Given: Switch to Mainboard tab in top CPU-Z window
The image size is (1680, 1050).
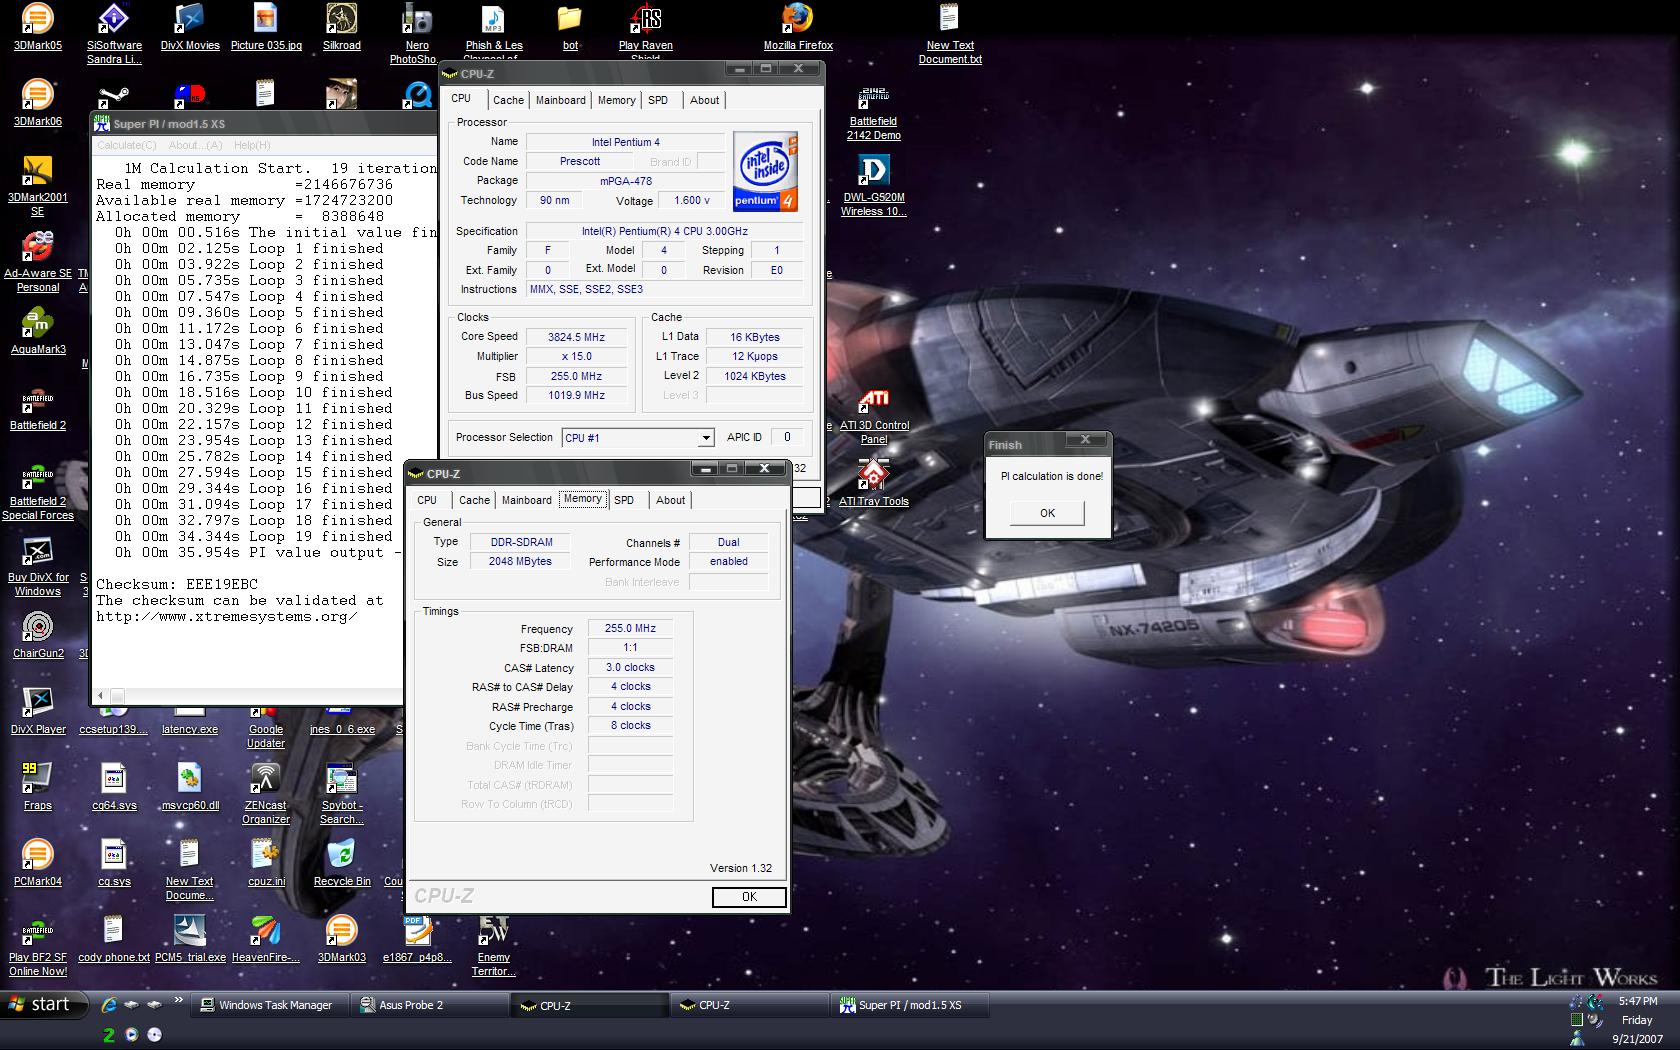Looking at the screenshot, I should pyautogui.click(x=561, y=100).
